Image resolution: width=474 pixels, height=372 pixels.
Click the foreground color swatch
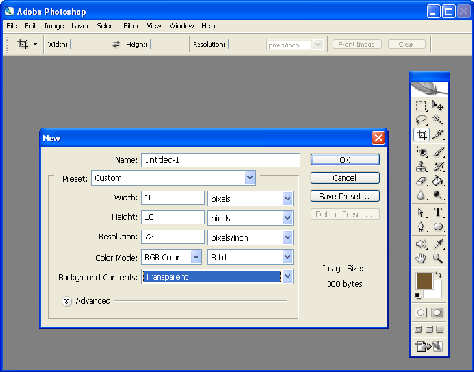(x=424, y=281)
